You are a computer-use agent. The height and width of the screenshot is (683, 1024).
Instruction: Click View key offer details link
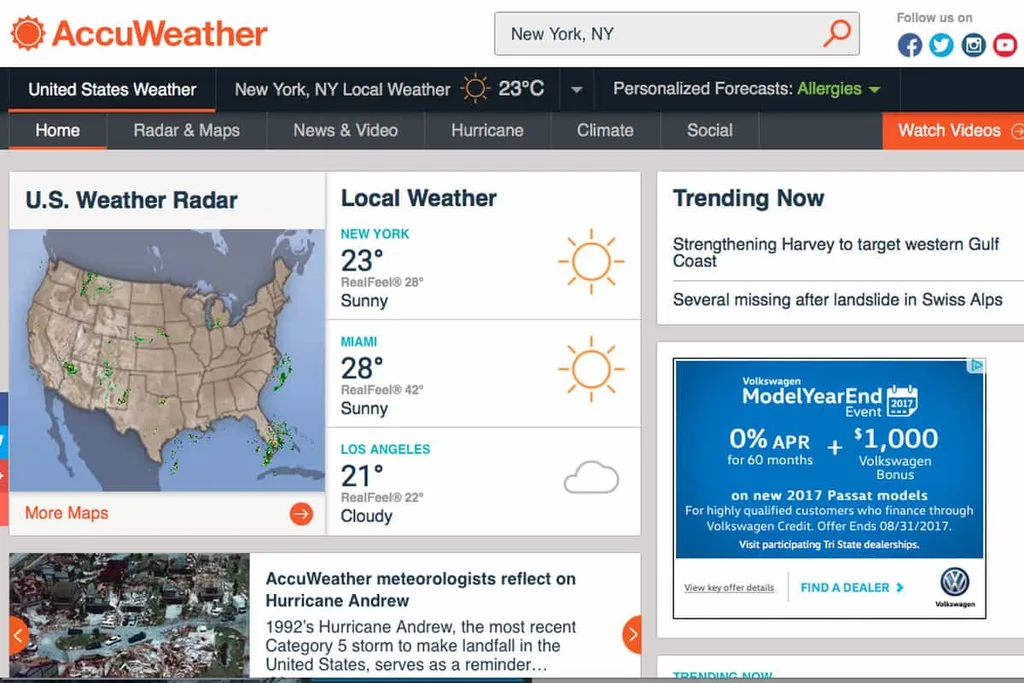(729, 588)
